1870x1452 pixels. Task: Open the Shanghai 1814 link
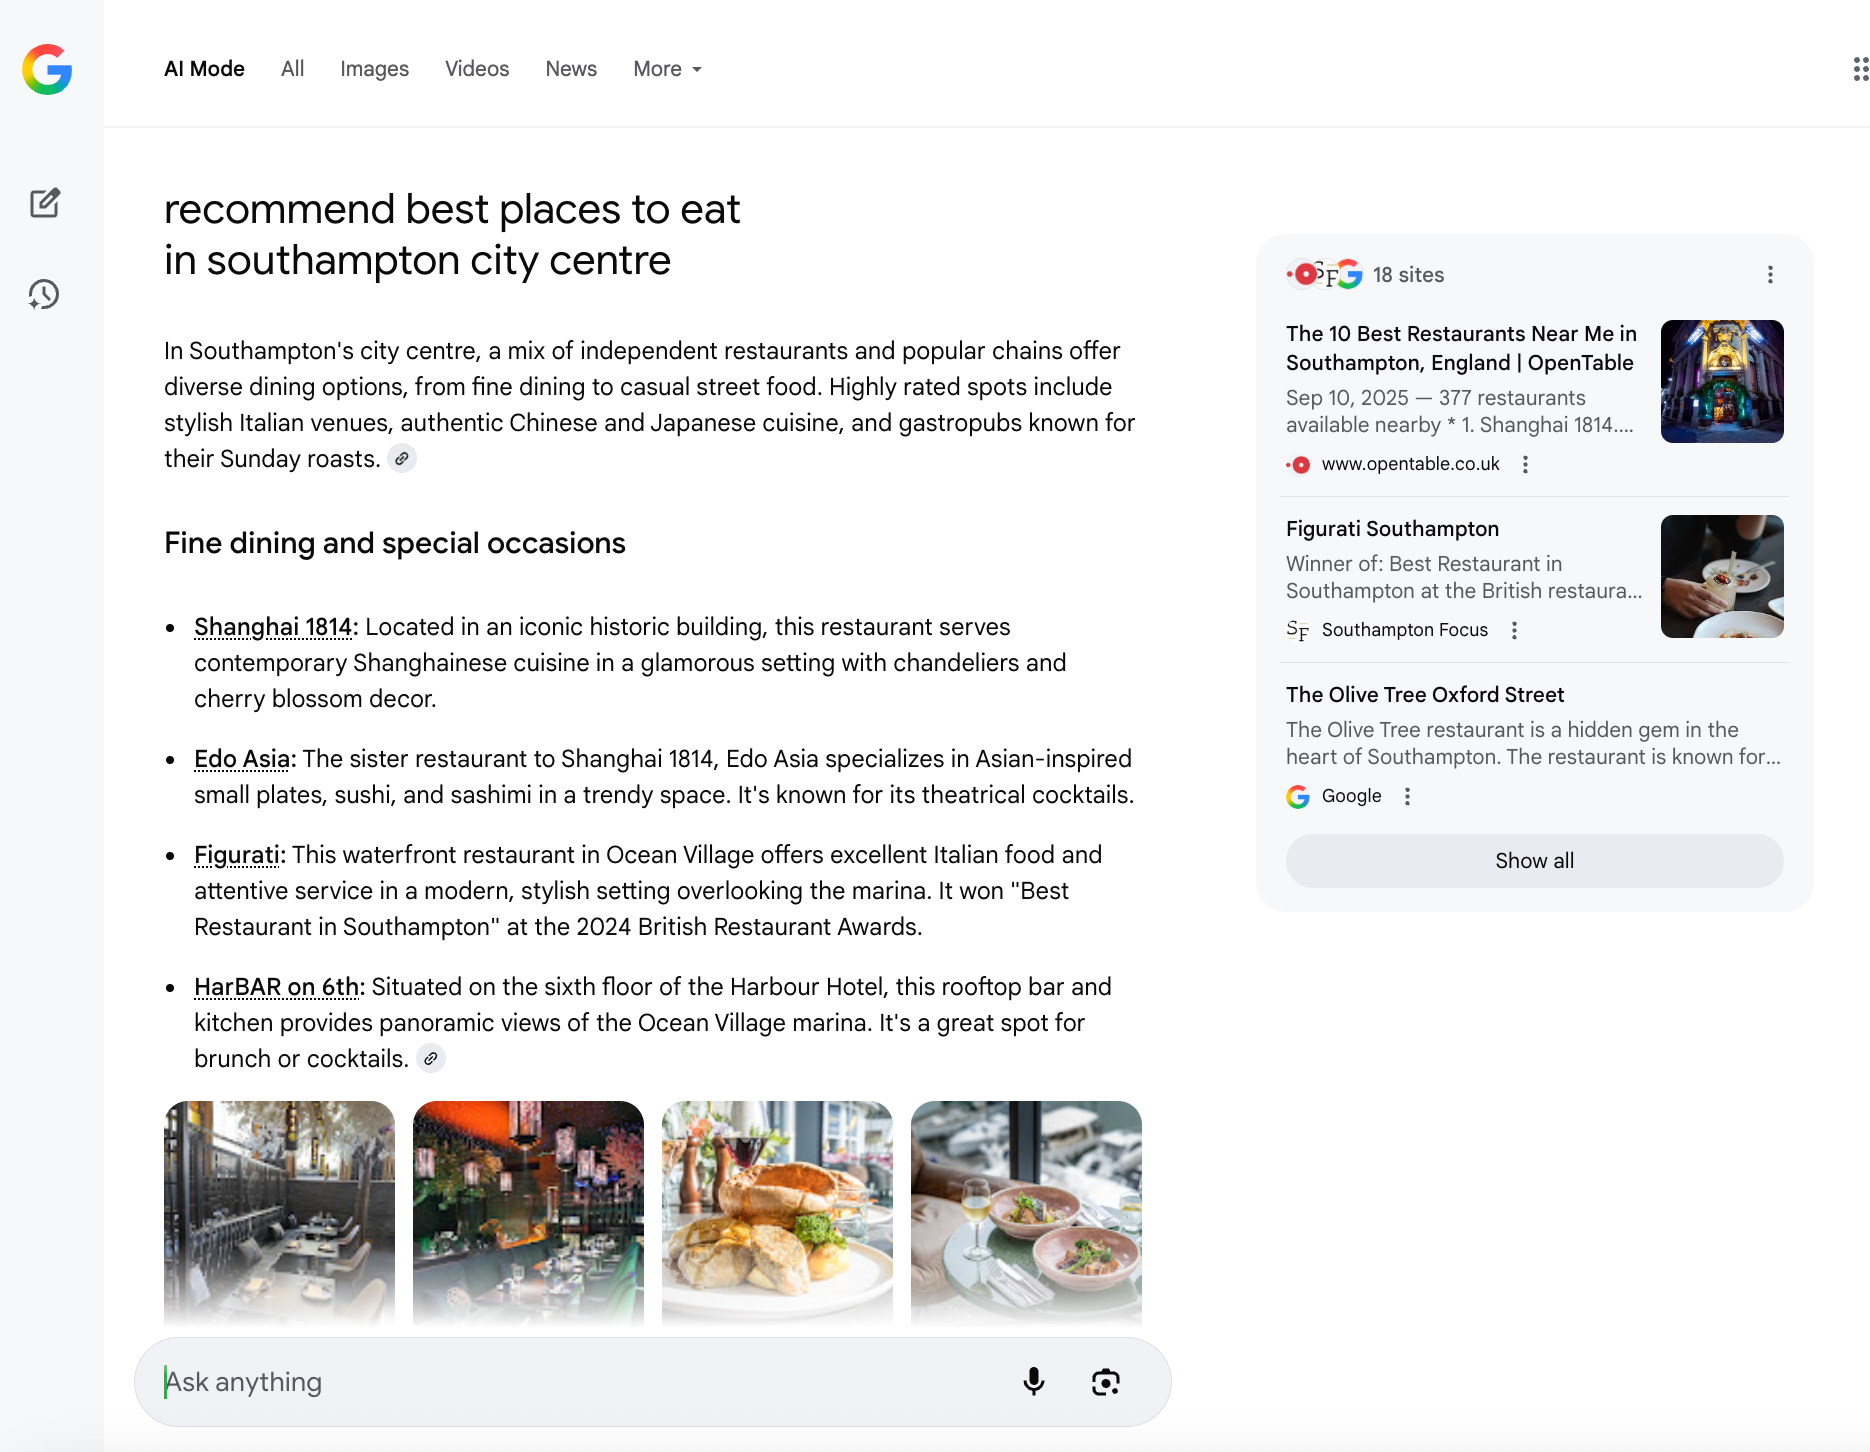(x=273, y=627)
